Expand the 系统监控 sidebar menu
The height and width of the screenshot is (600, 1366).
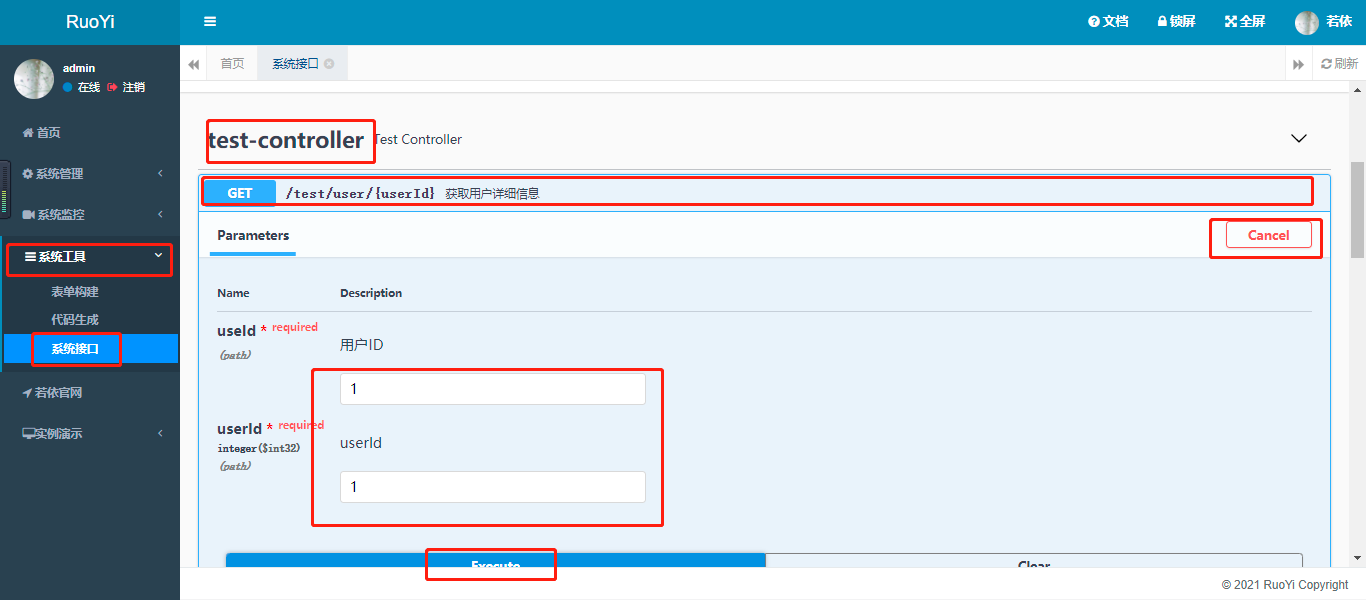coord(90,215)
